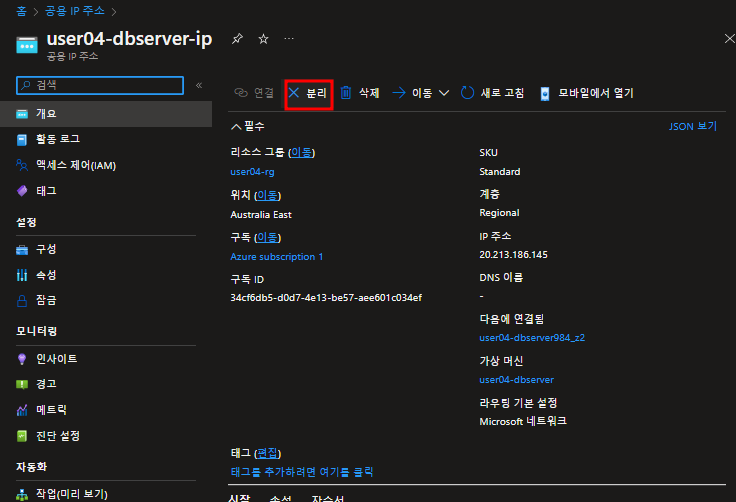Focus the 검색 search box
736x502 pixels.
[100, 85]
